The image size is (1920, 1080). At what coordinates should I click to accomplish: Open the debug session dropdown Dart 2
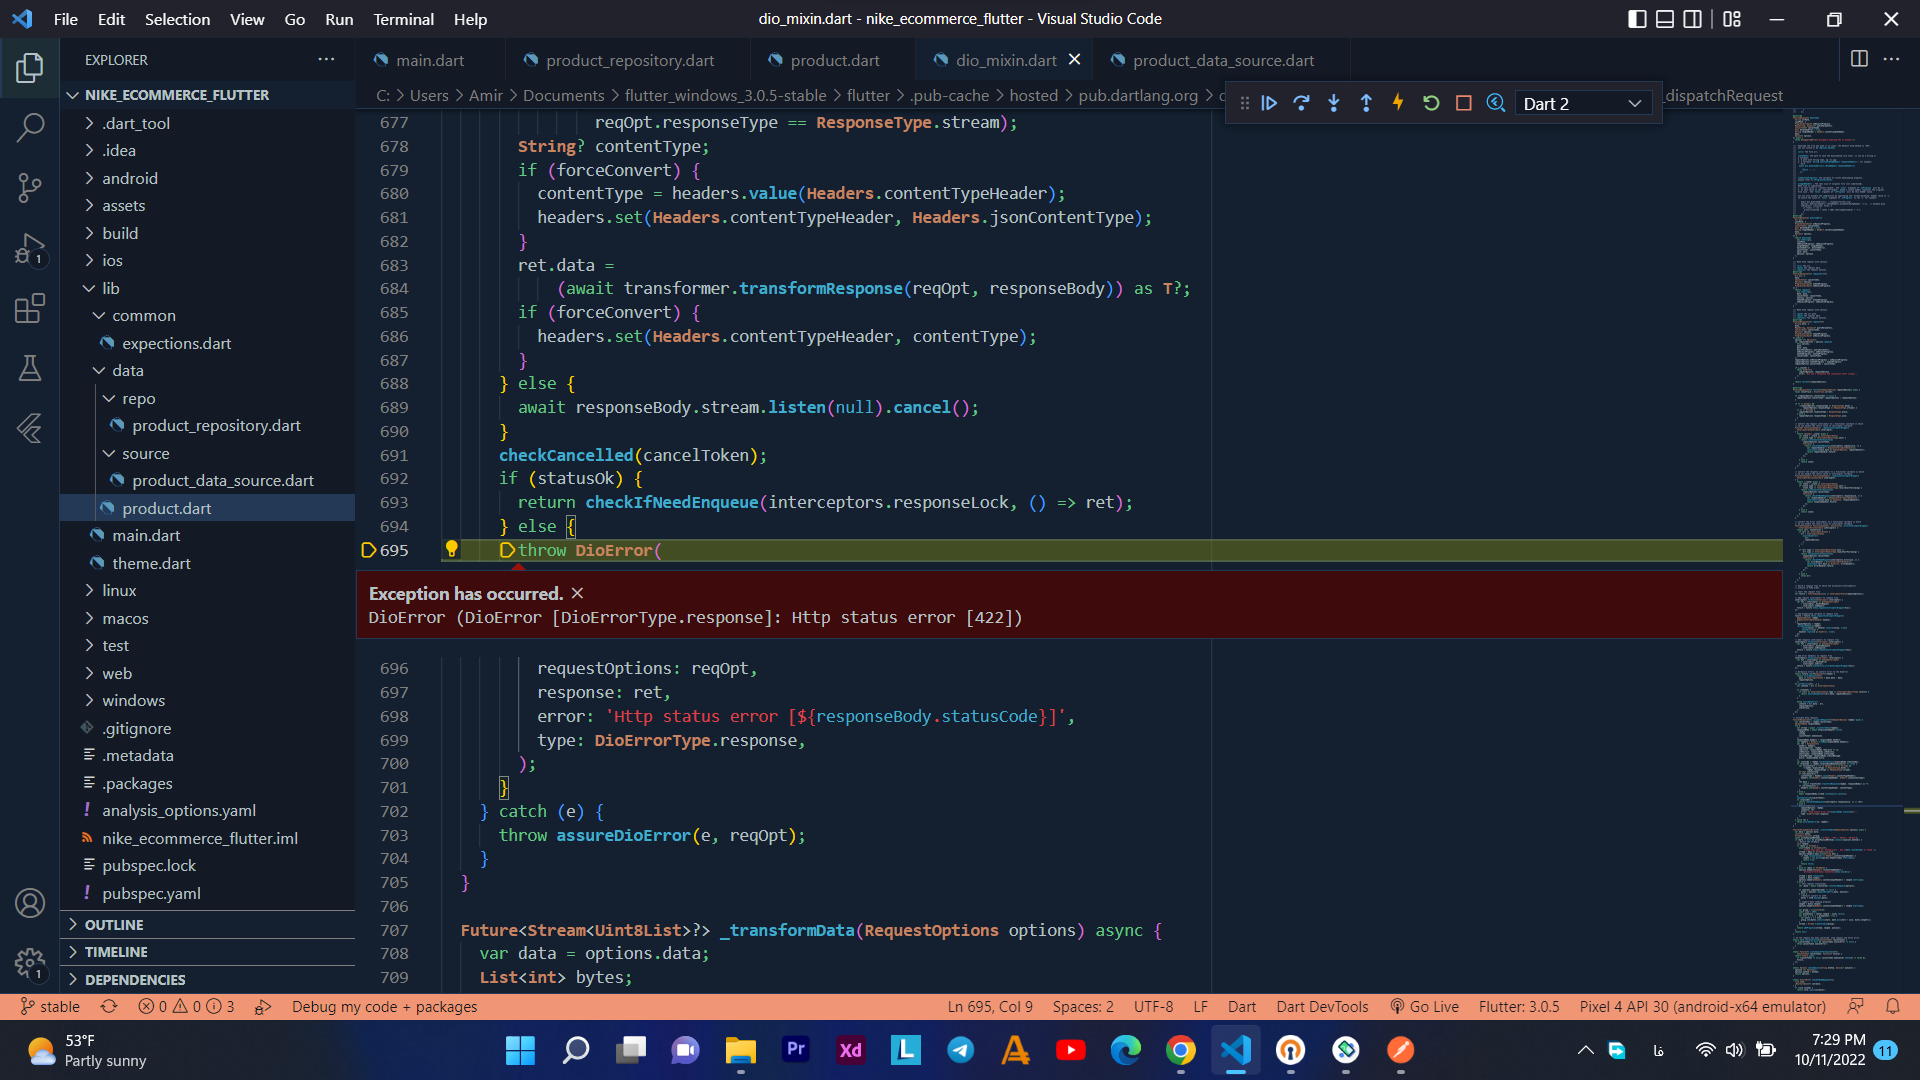1582,104
